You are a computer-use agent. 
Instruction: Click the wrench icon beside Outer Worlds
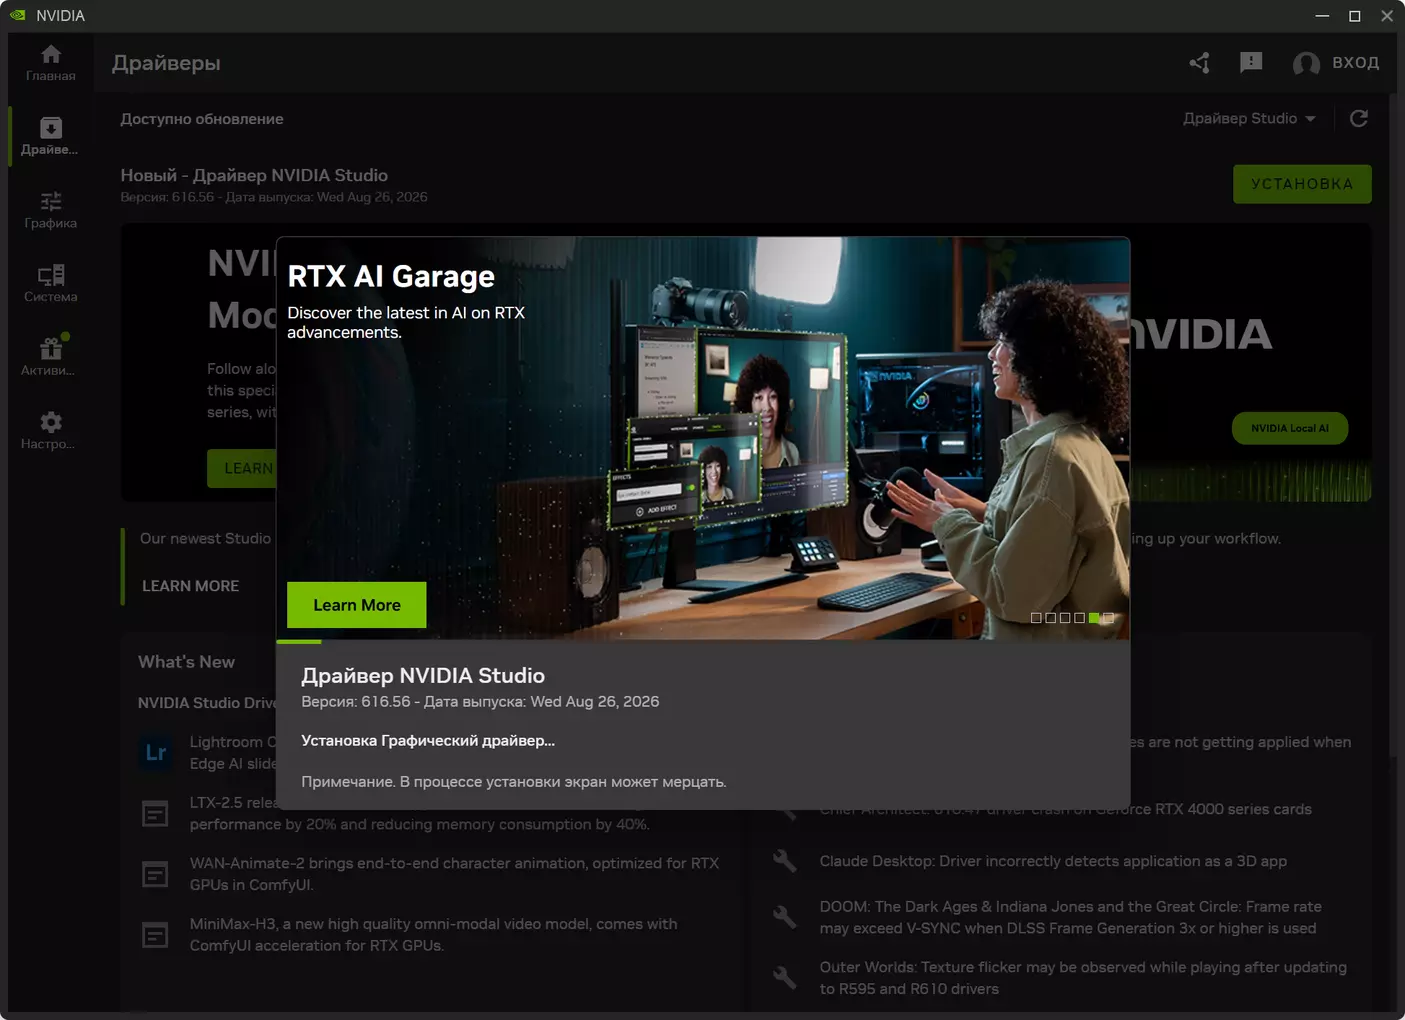[x=785, y=978]
